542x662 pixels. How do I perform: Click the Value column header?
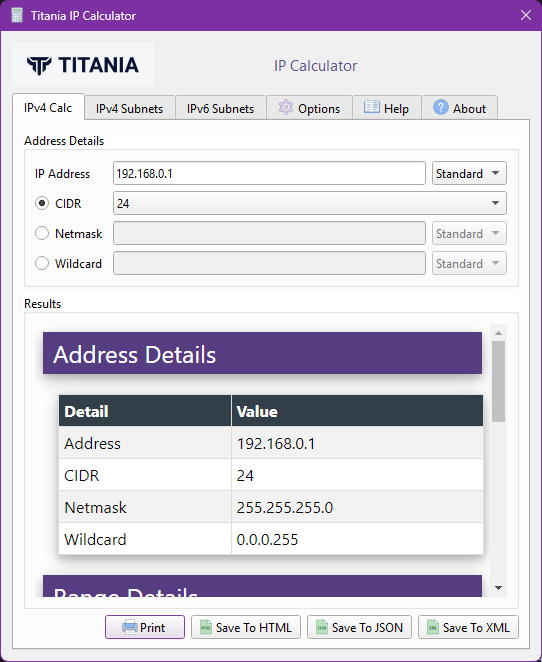357,411
